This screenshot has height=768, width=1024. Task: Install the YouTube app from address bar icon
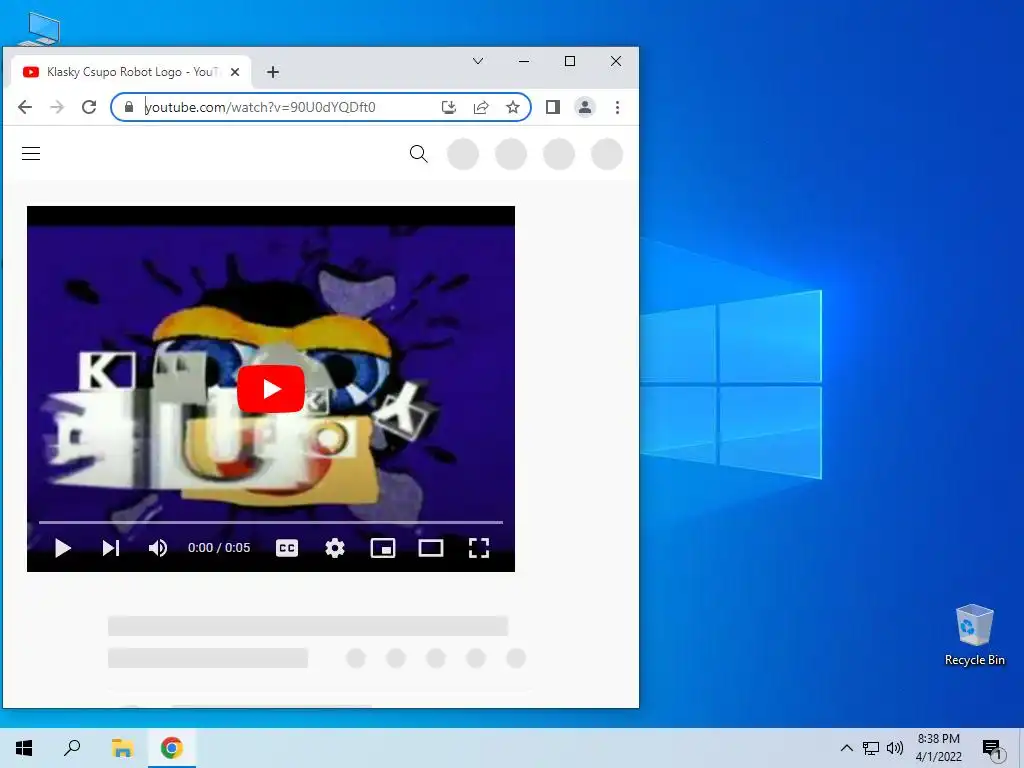449,107
